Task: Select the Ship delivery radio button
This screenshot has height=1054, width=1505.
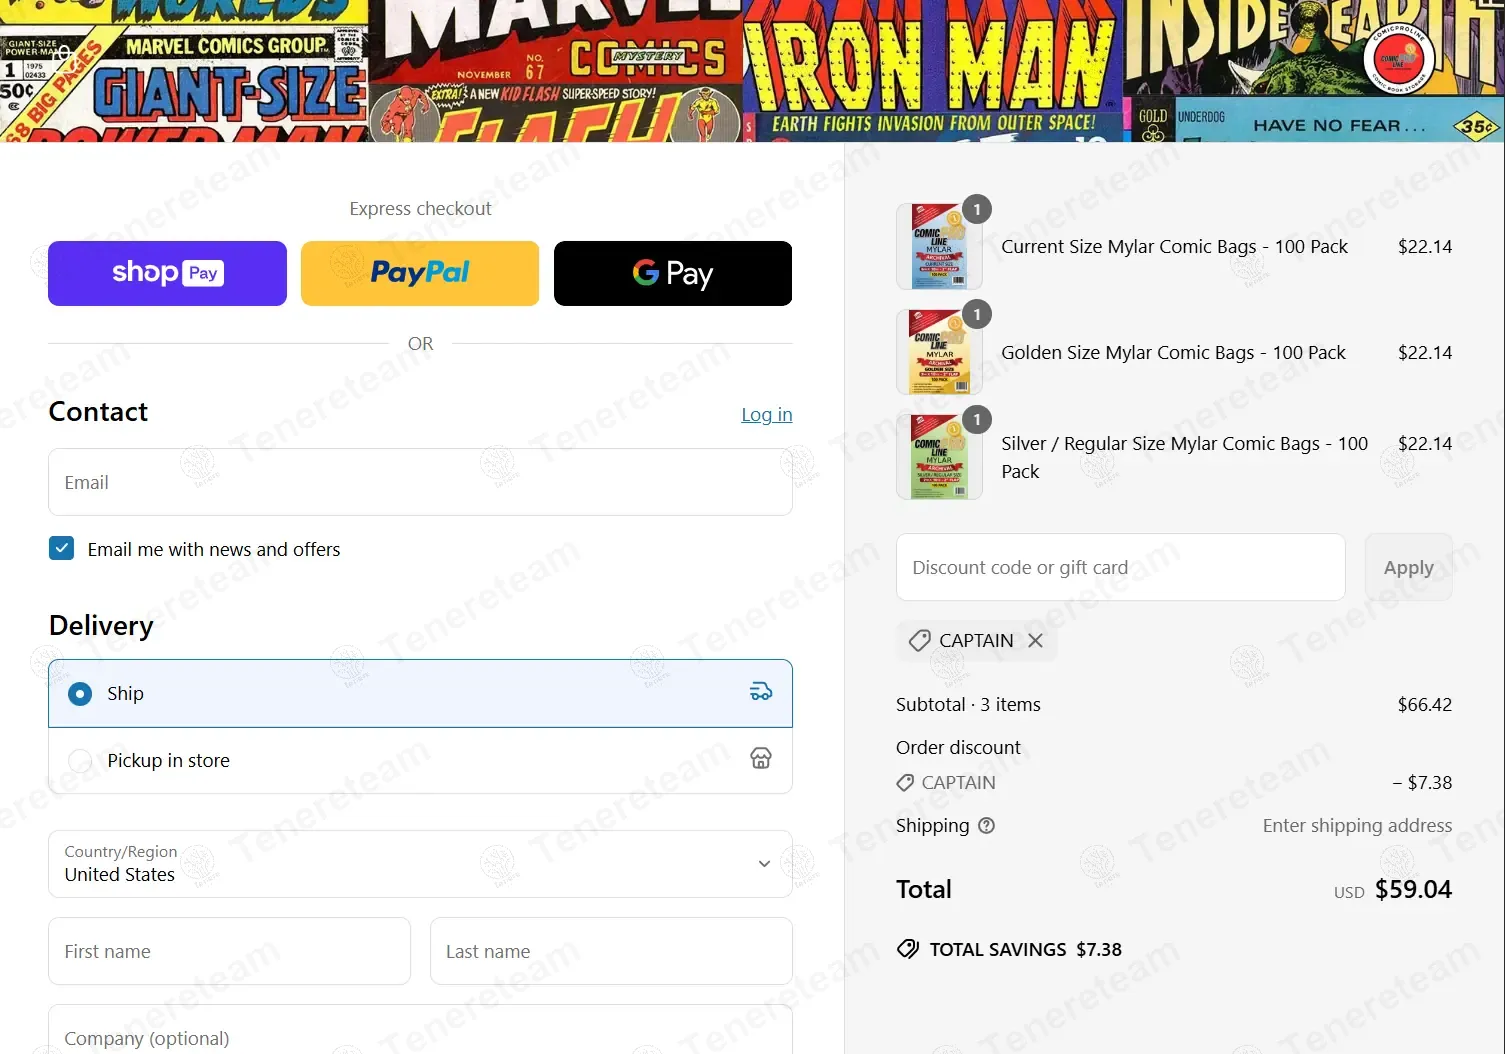Action: [x=80, y=694]
